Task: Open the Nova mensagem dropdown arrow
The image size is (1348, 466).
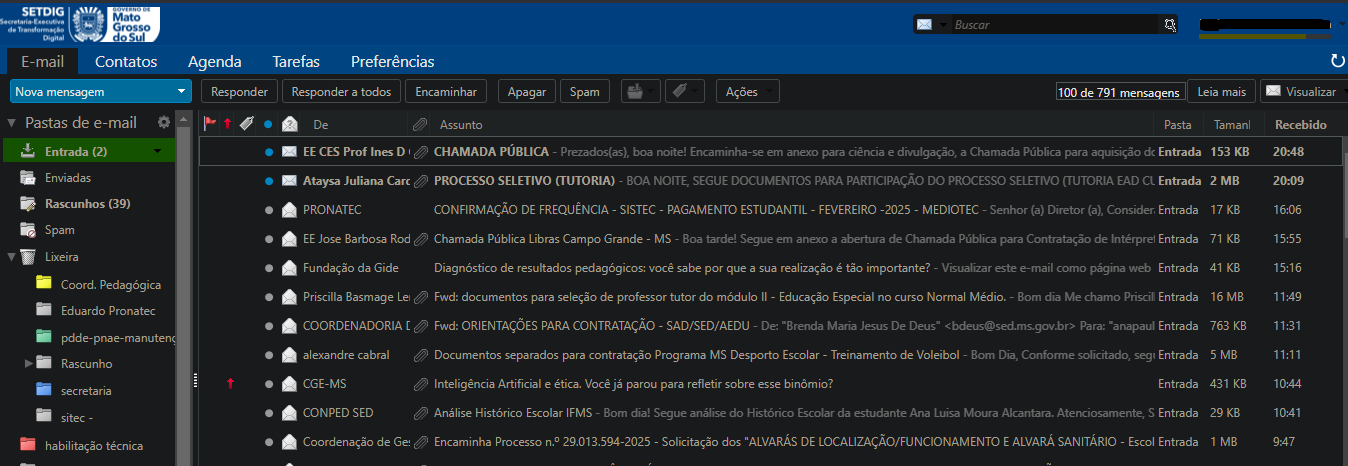Action: pyautogui.click(x=181, y=92)
